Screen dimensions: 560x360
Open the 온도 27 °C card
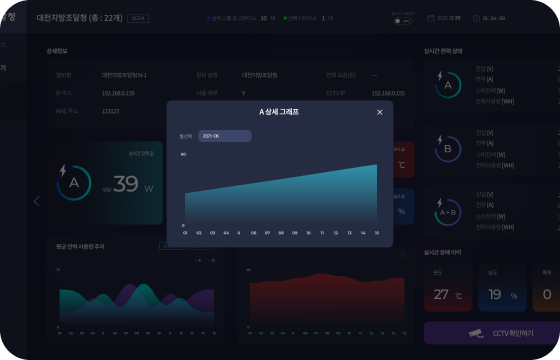[448, 288]
